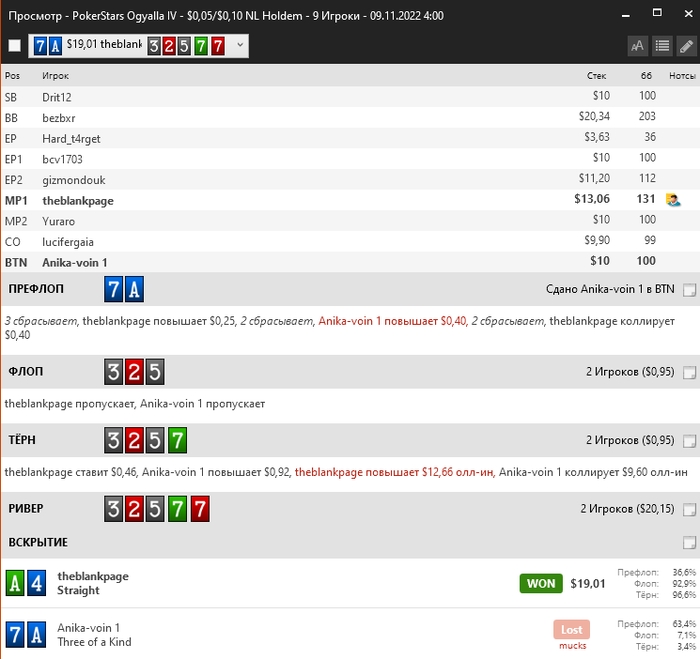Open the note icon beside theblankpage

click(x=673, y=200)
